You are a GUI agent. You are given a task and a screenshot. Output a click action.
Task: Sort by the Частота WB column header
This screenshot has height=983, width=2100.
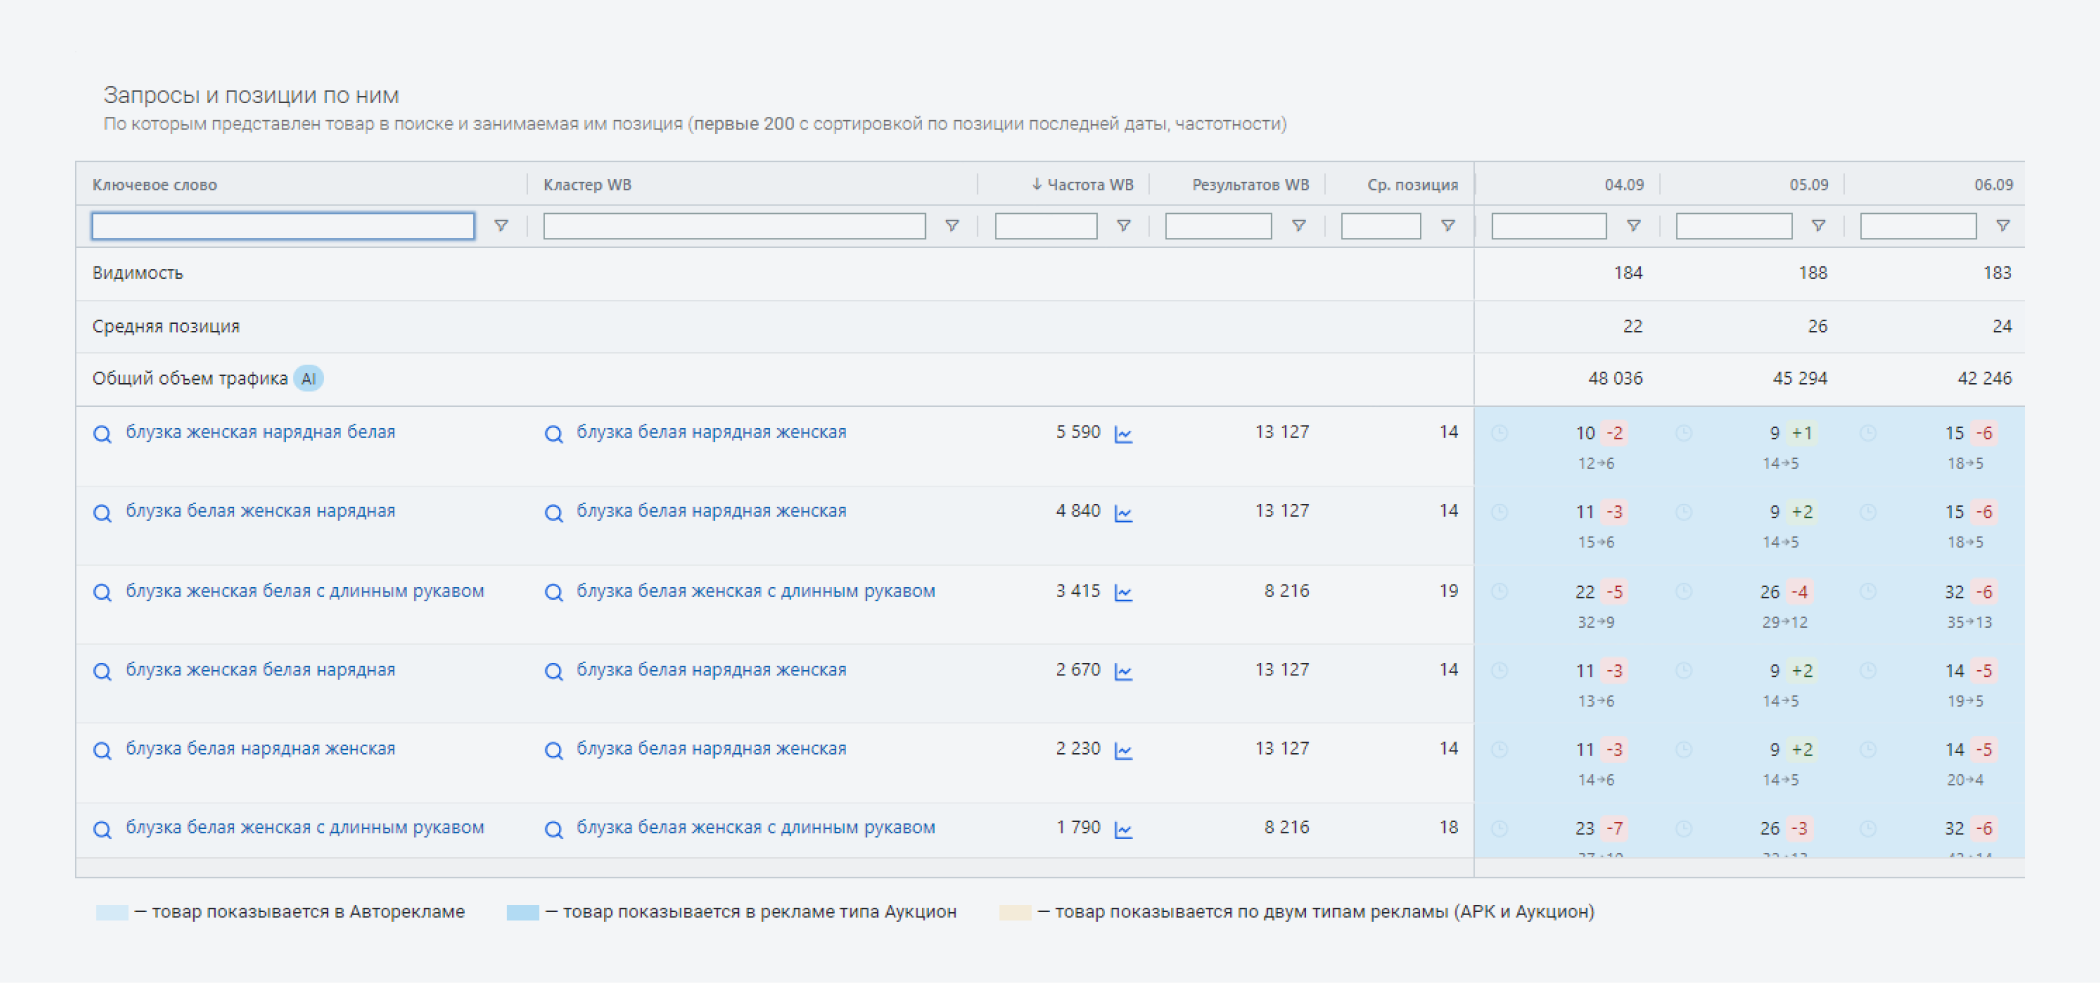[x=1089, y=185]
